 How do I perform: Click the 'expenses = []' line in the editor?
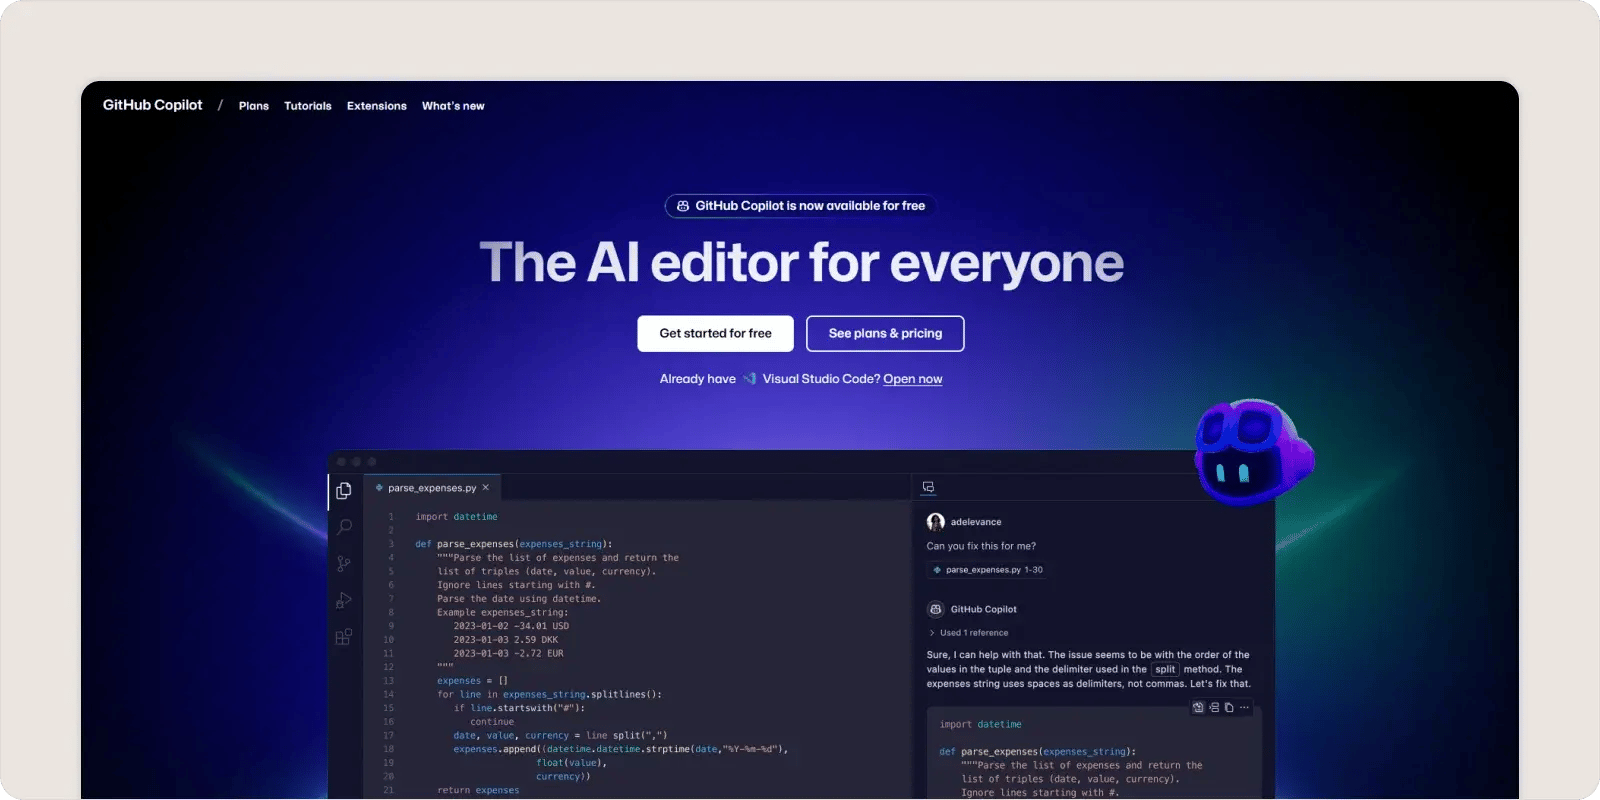(472, 681)
